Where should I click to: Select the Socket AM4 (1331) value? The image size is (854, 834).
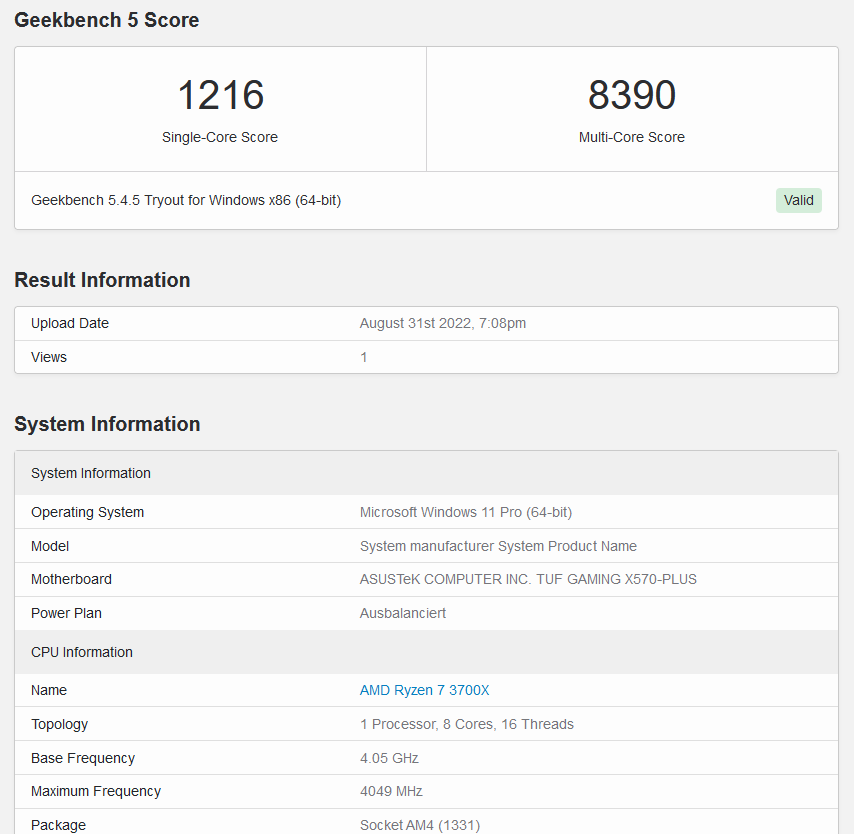click(420, 825)
